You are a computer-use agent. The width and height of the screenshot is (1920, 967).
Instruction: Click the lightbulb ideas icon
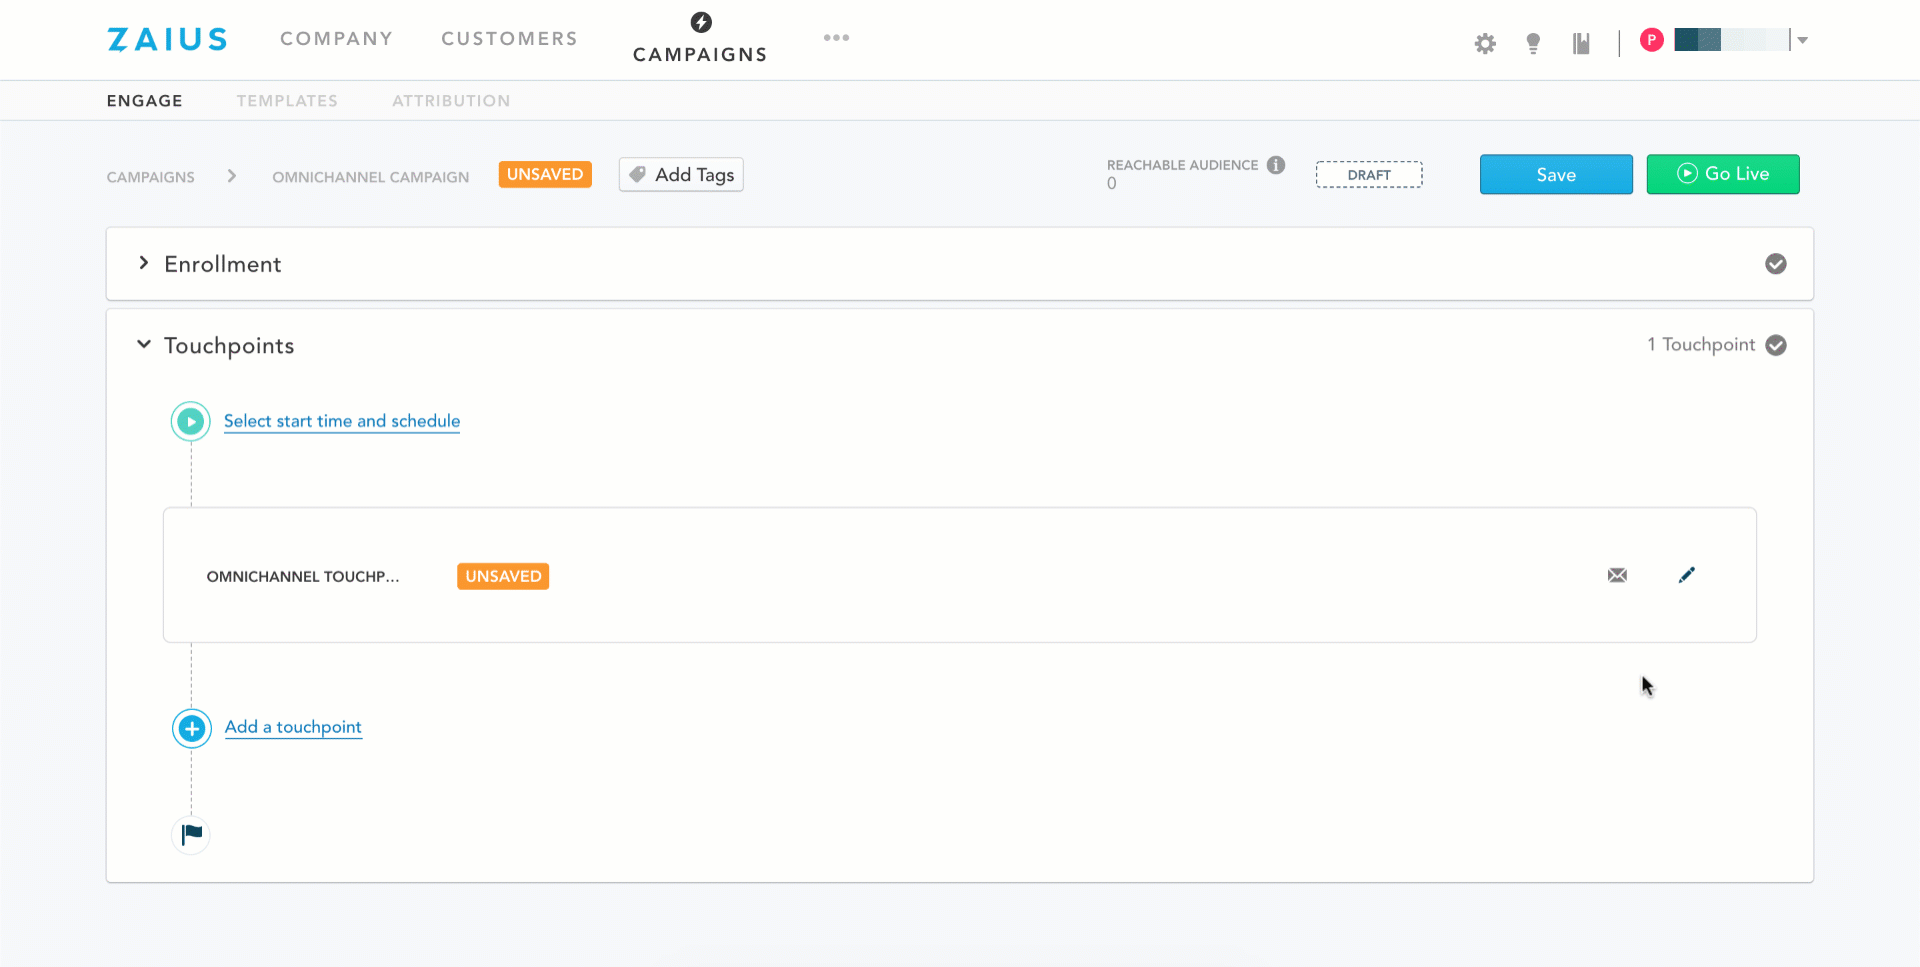coord(1533,43)
